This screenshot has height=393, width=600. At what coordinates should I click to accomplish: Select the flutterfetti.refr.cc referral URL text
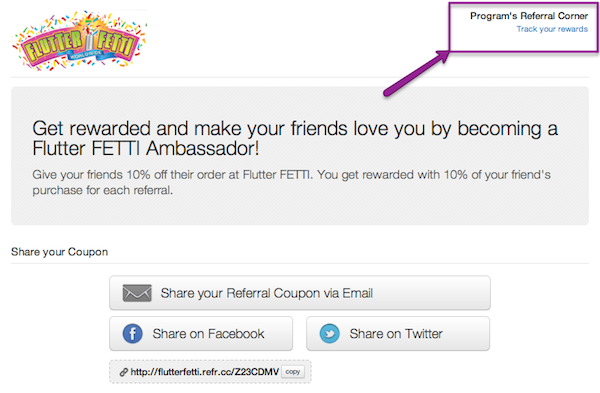pyautogui.click(x=205, y=372)
